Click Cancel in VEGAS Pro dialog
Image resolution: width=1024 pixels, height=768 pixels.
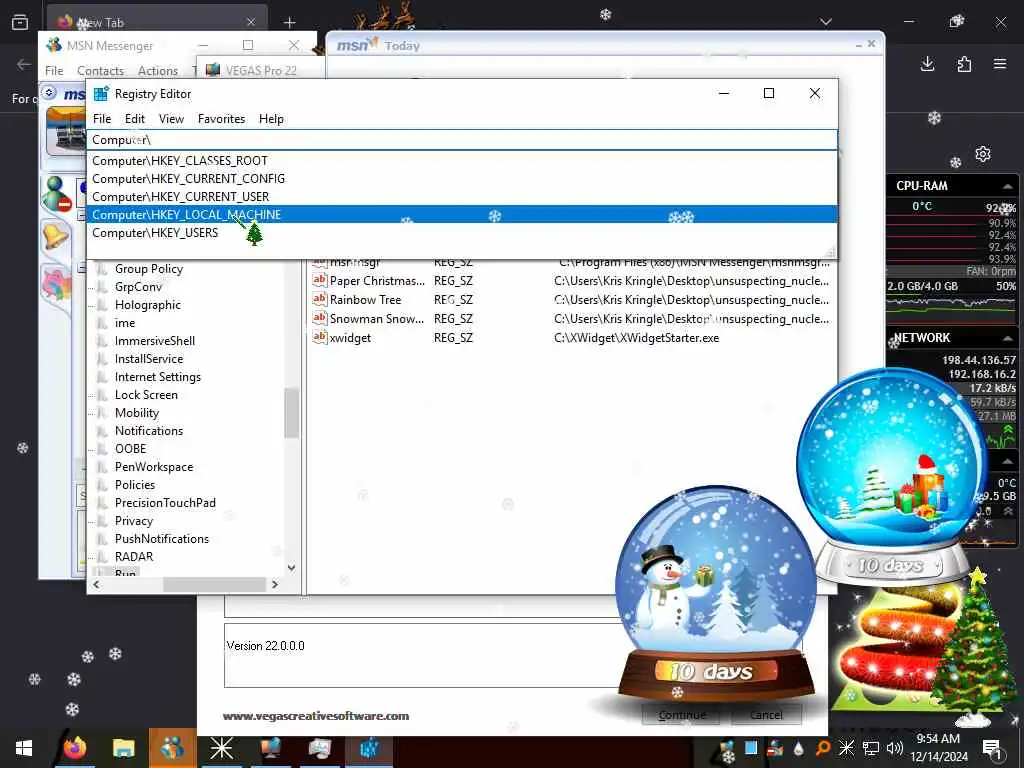pos(765,714)
